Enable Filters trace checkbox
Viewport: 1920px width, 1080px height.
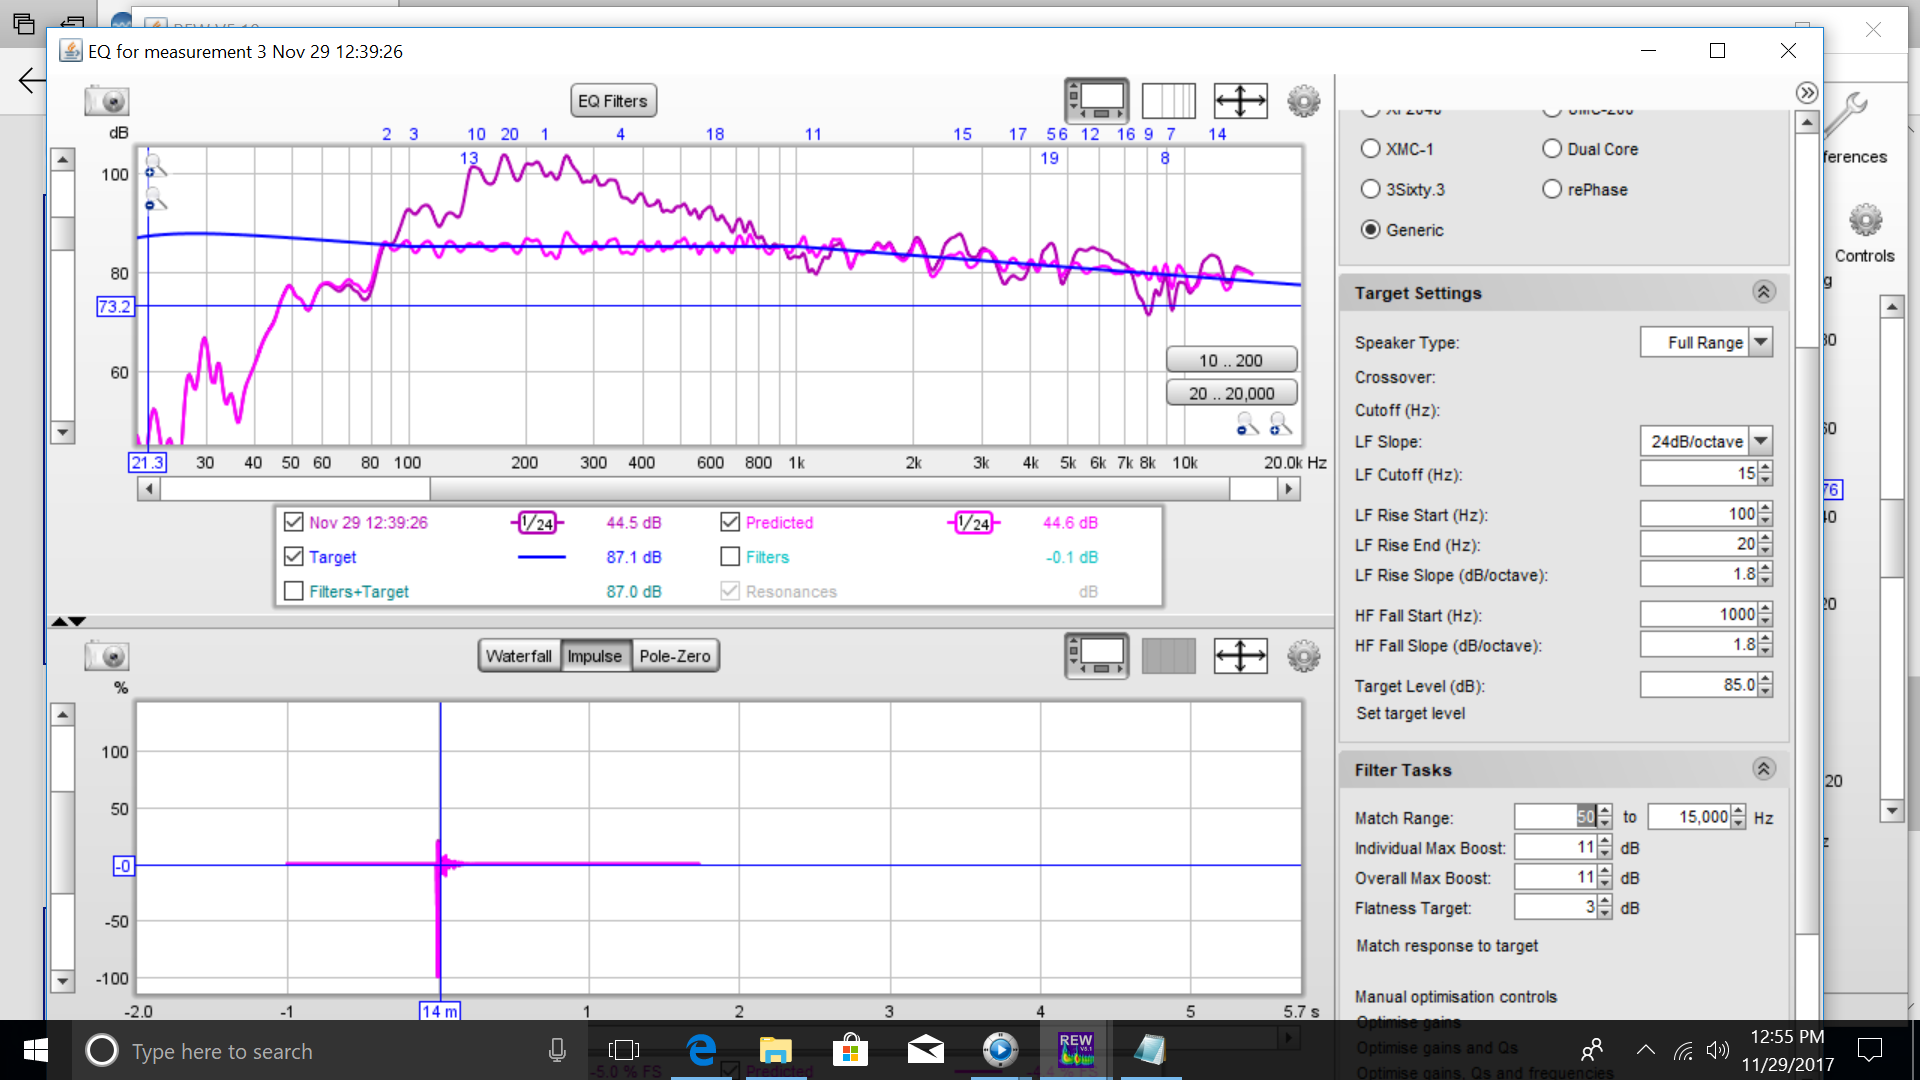(730, 556)
